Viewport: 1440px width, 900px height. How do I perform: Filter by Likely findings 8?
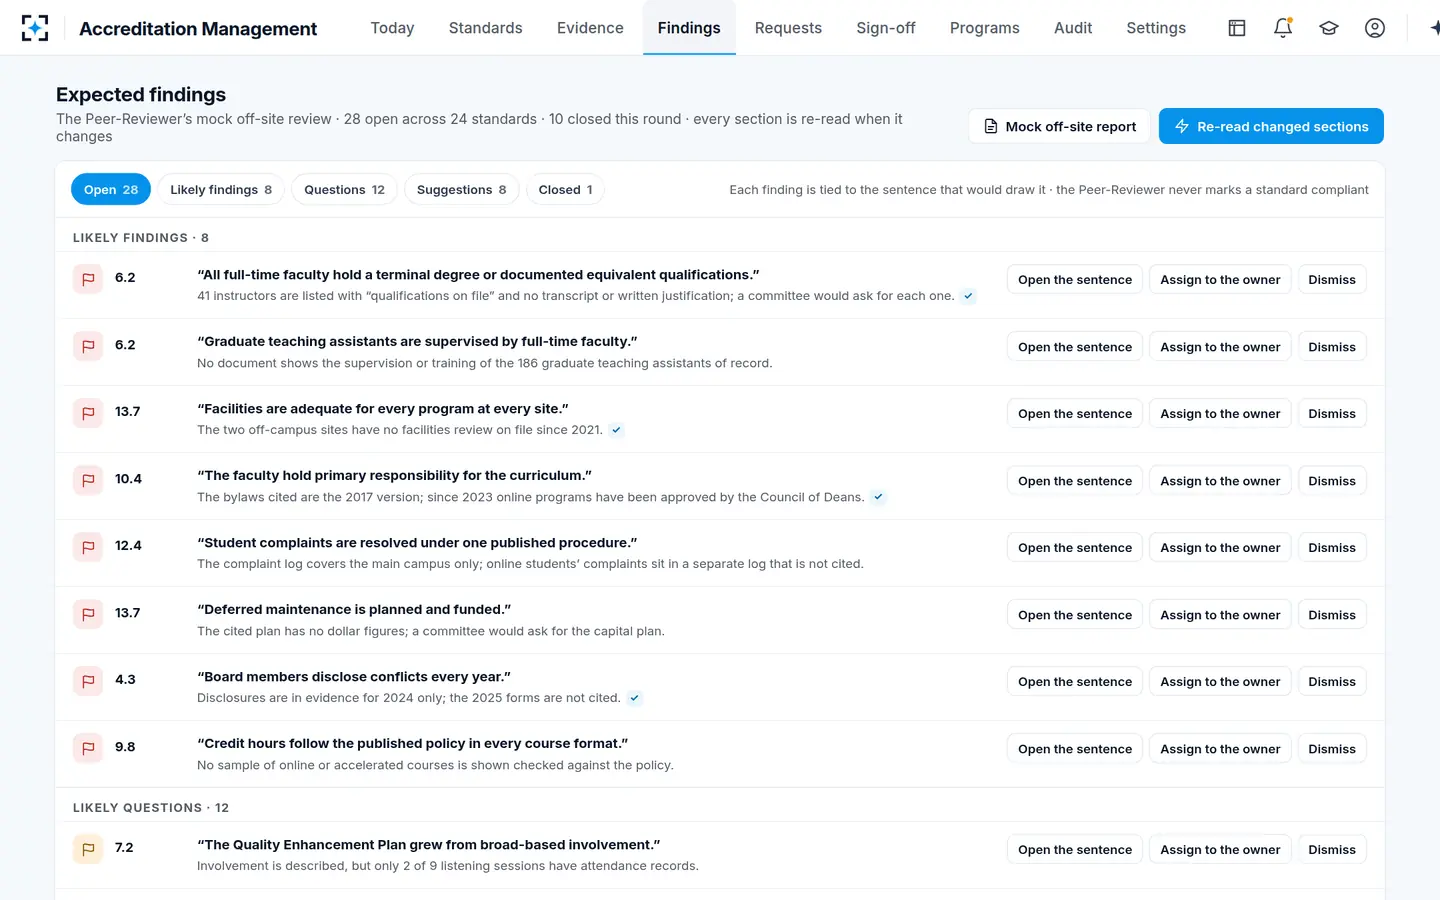click(x=221, y=189)
